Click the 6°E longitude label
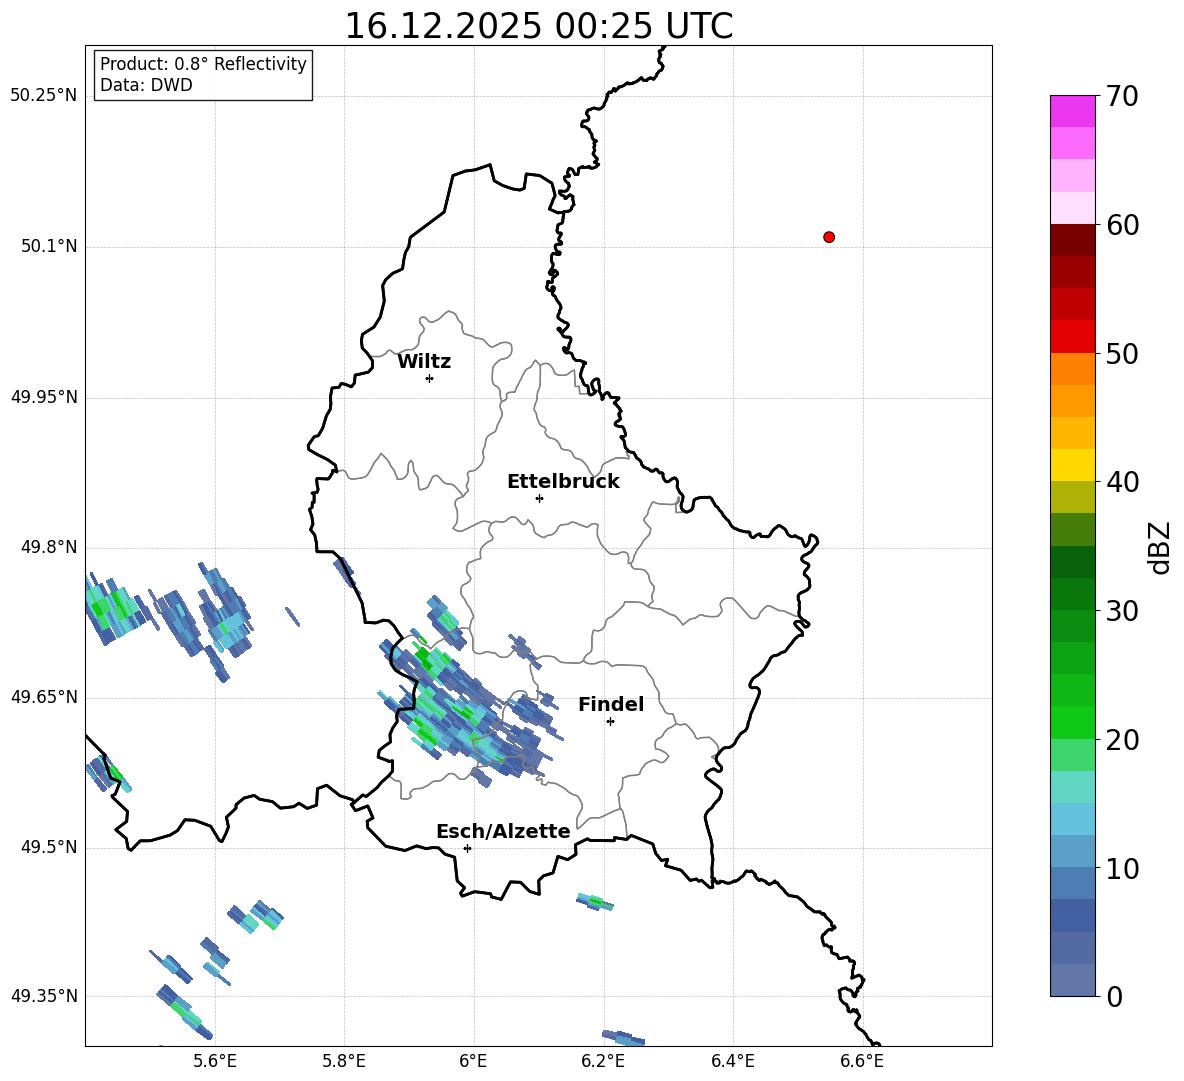1184x1081 pixels. tap(473, 1061)
